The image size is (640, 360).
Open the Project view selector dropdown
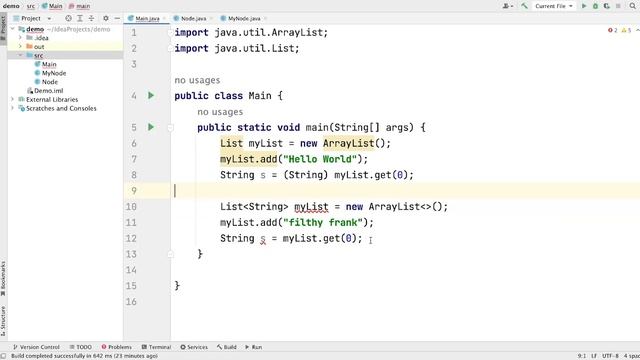click(32, 18)
